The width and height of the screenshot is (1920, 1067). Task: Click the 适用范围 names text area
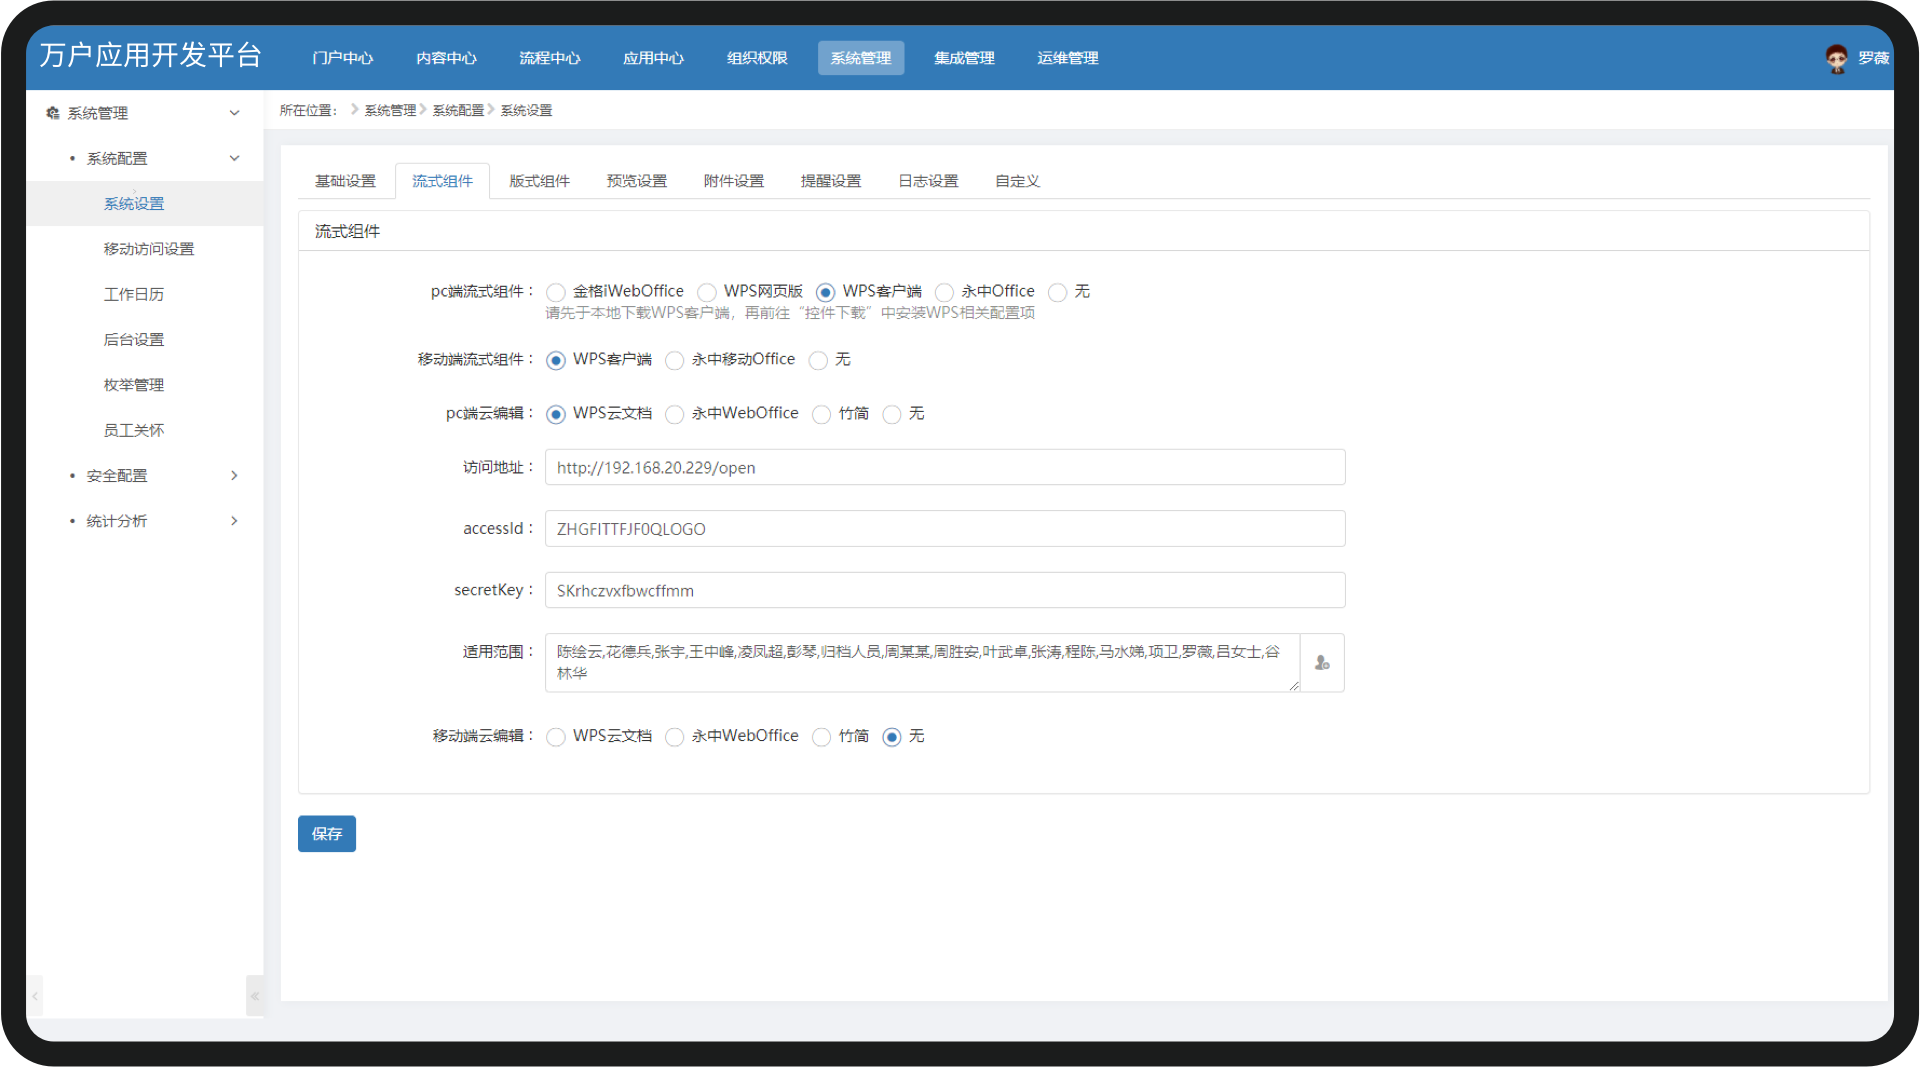(922, 663)
